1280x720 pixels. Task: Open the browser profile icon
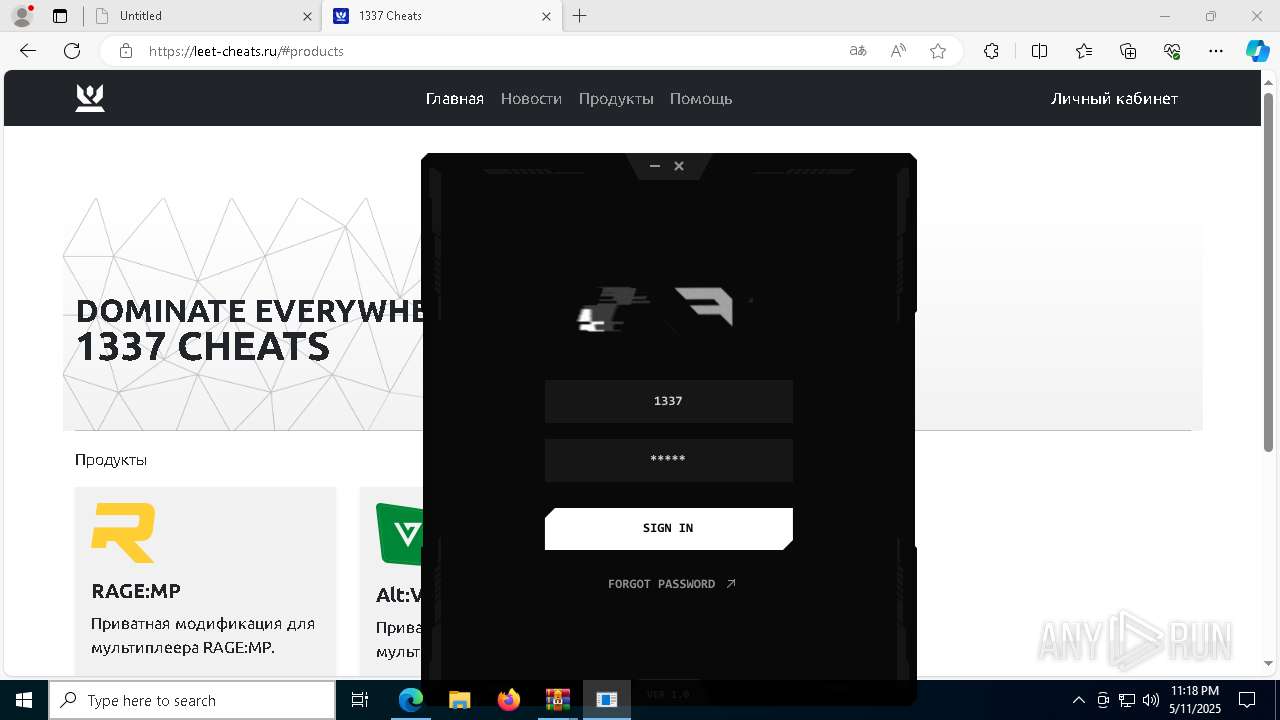(x=22, y=16)
